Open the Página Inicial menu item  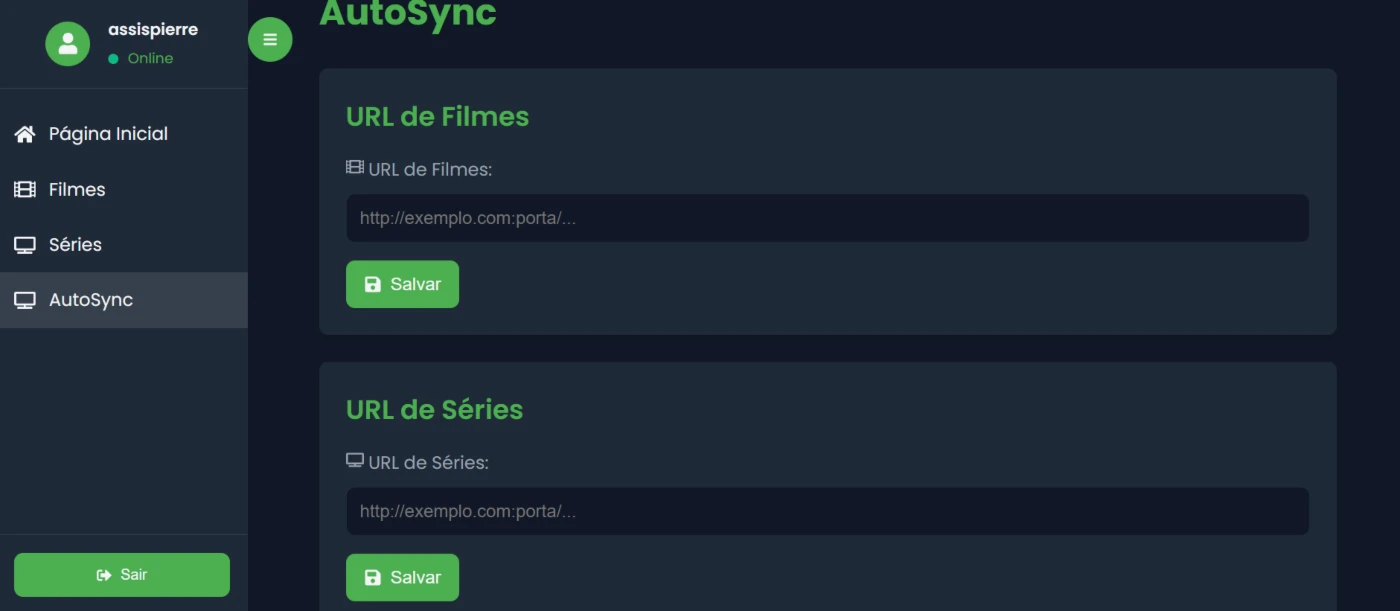click(x=108, y=134)
